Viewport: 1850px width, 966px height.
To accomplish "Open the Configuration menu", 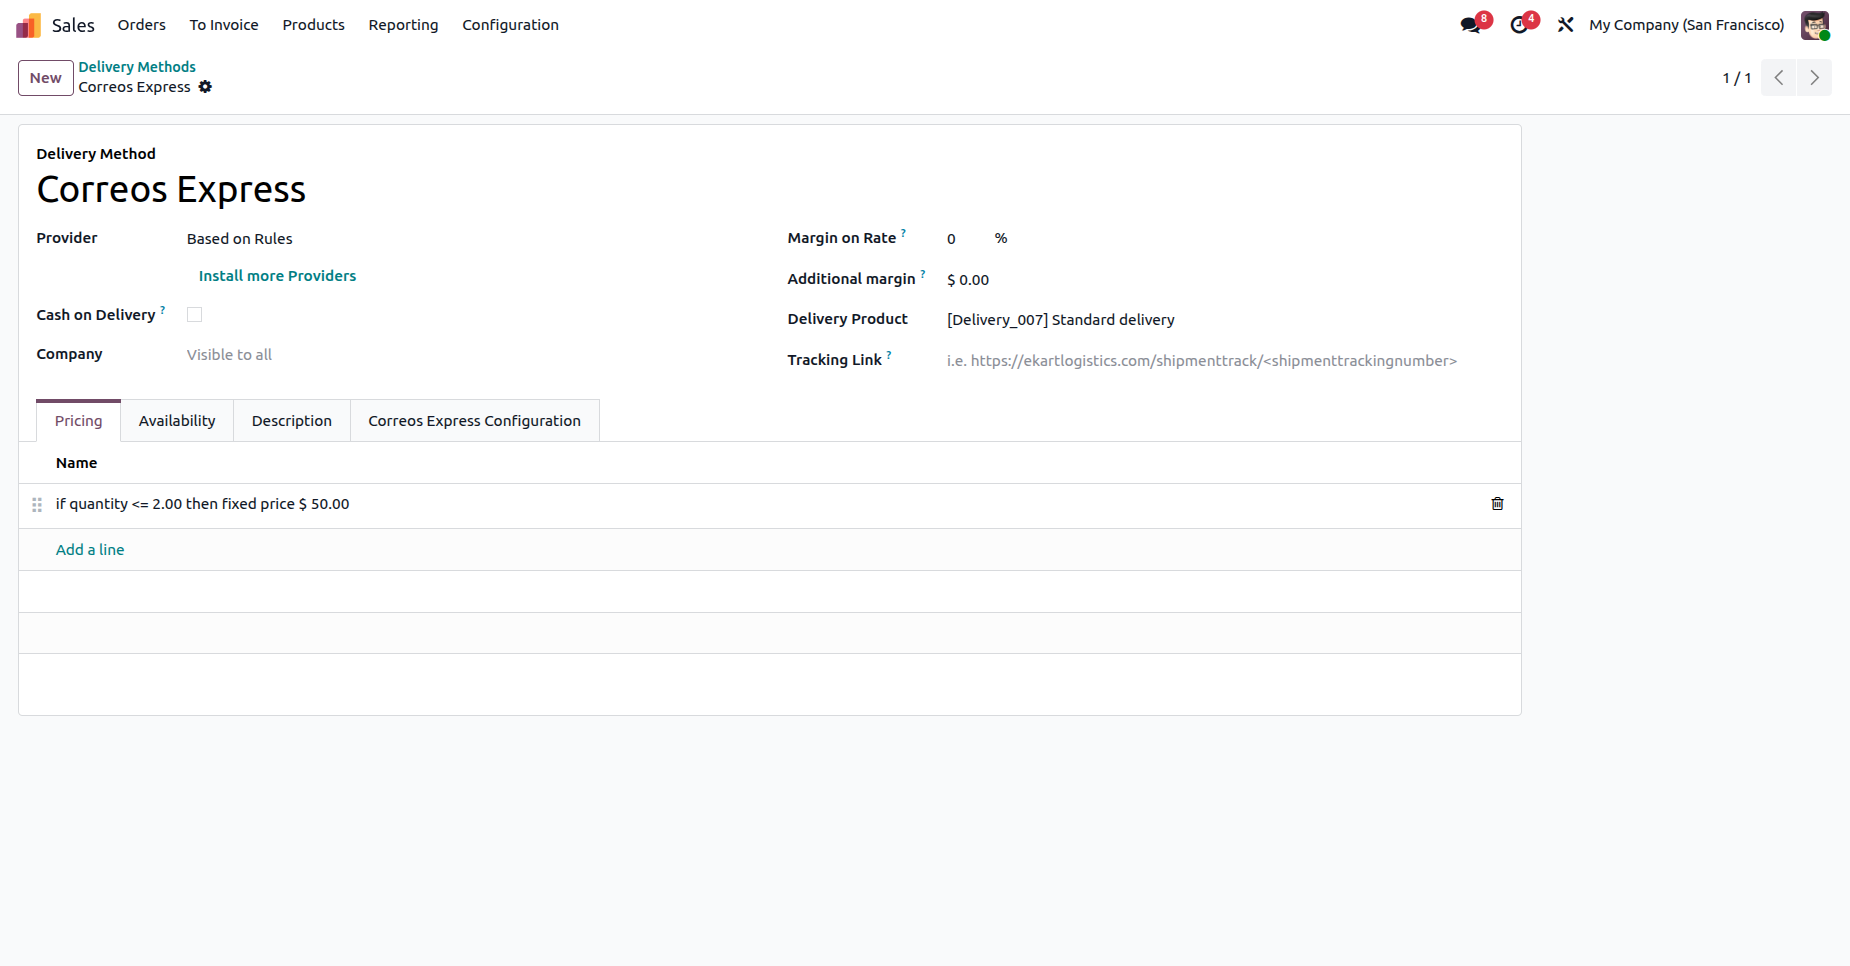I will pos(510,25).
